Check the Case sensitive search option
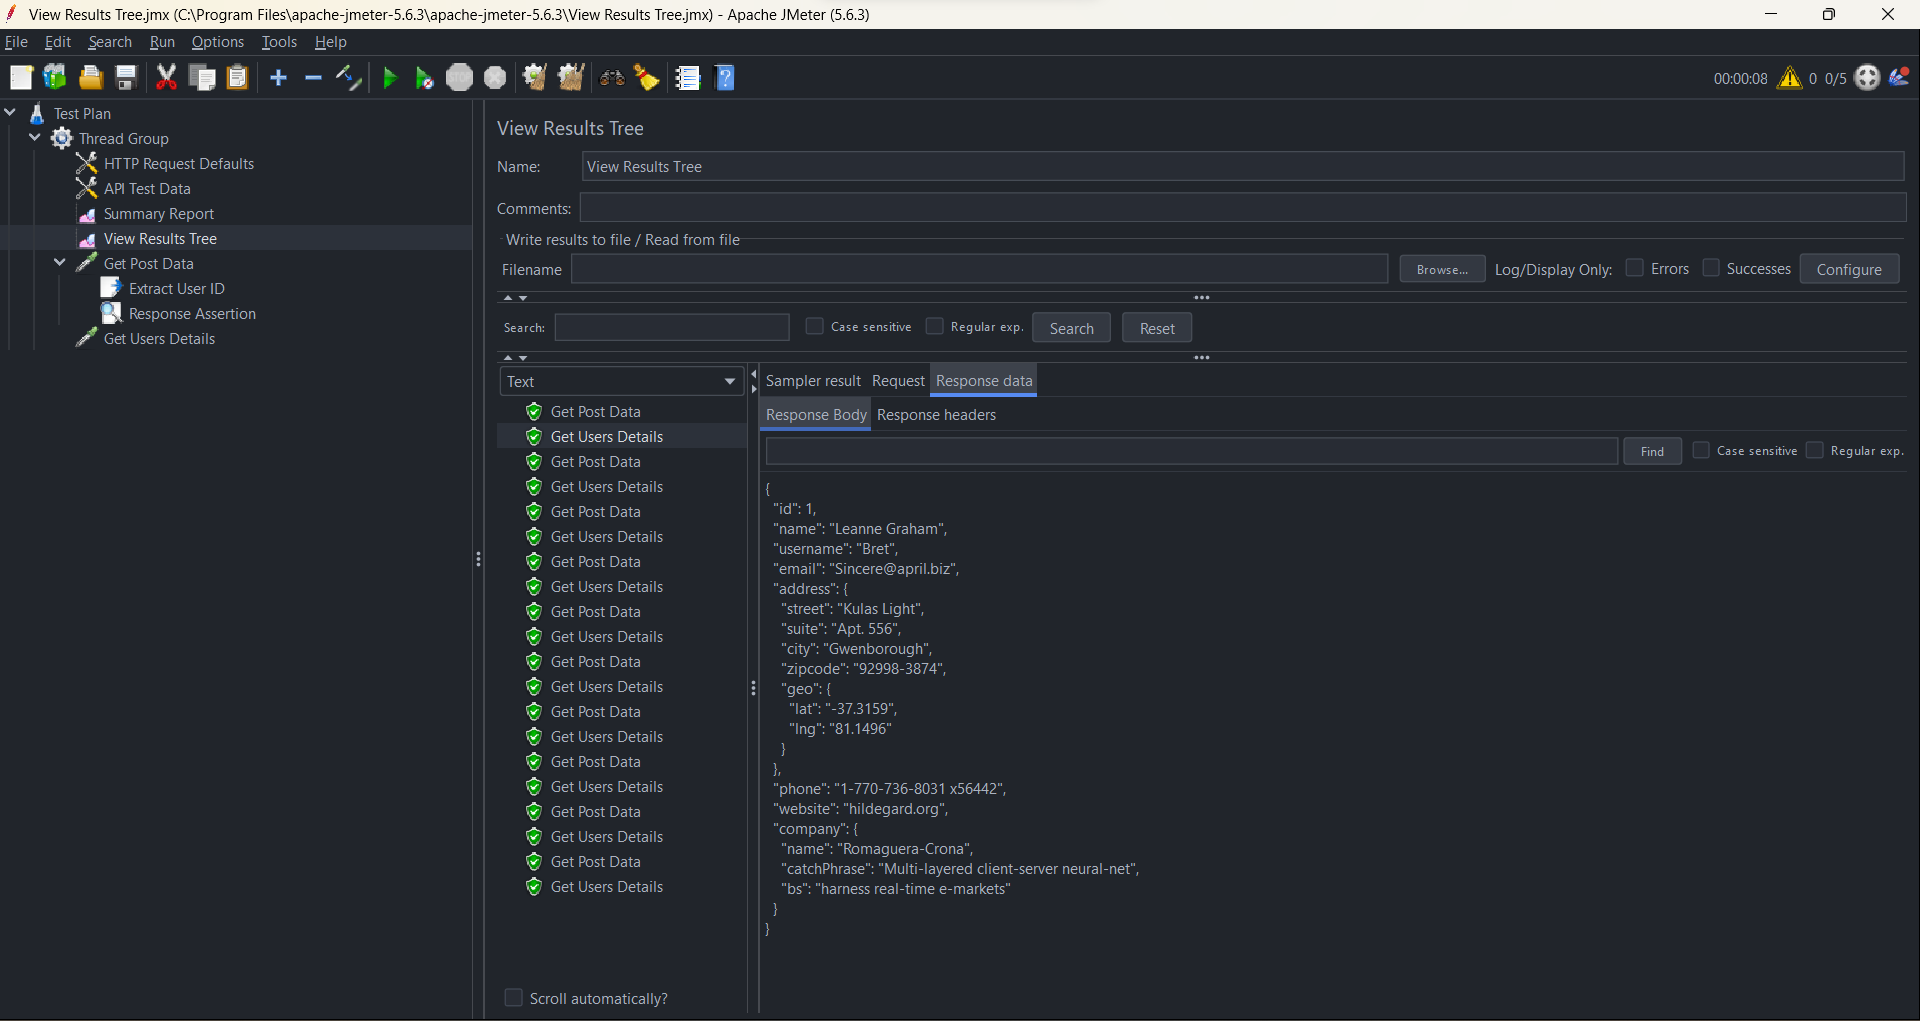 click(815, 326)
